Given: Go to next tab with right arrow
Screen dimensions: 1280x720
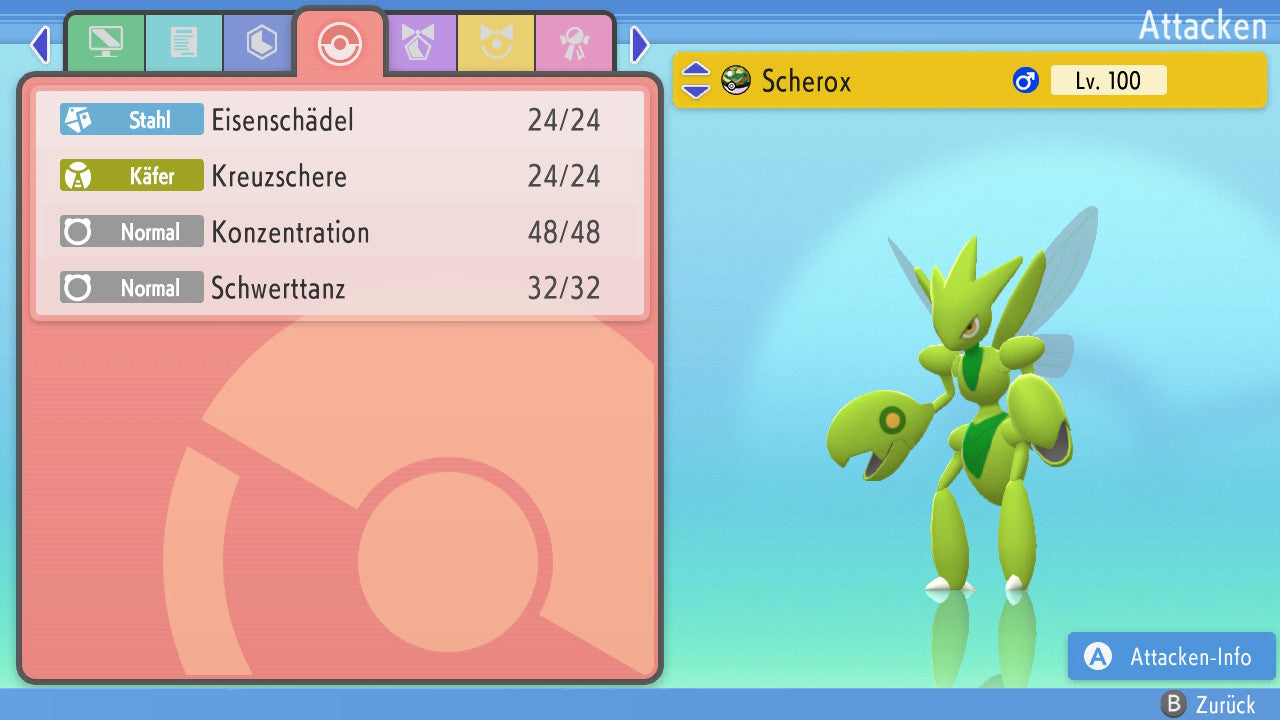Looking at the screenshot, I should [640, 44].
